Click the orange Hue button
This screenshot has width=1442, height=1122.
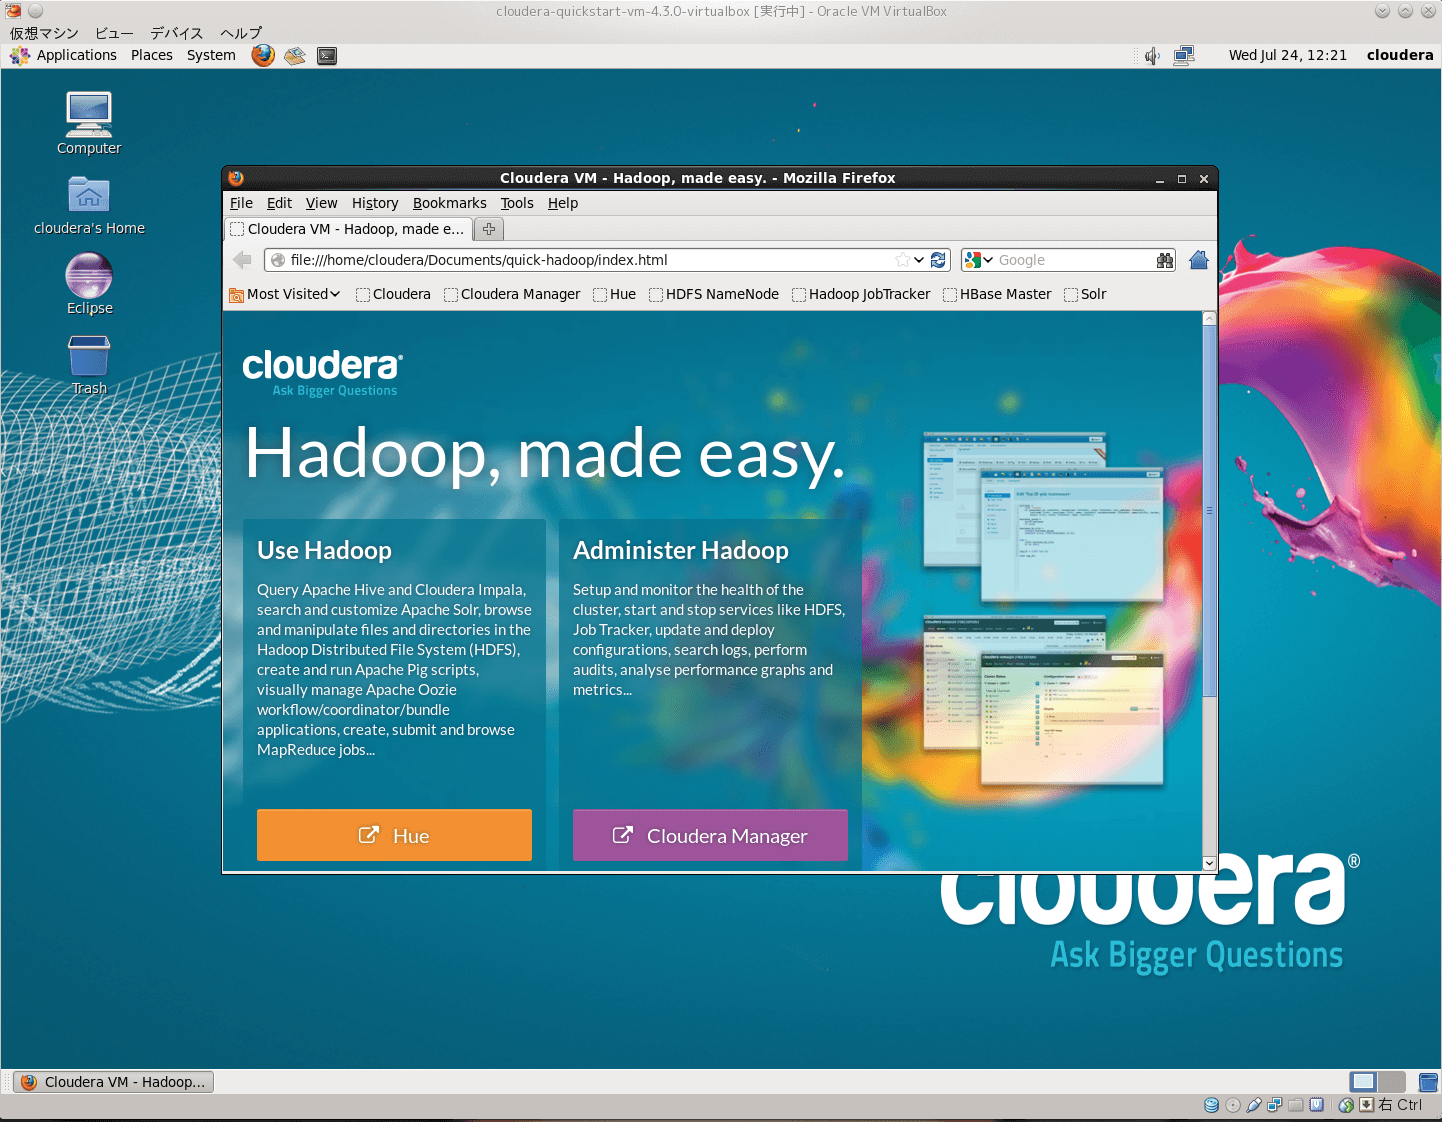click(394, 835)
